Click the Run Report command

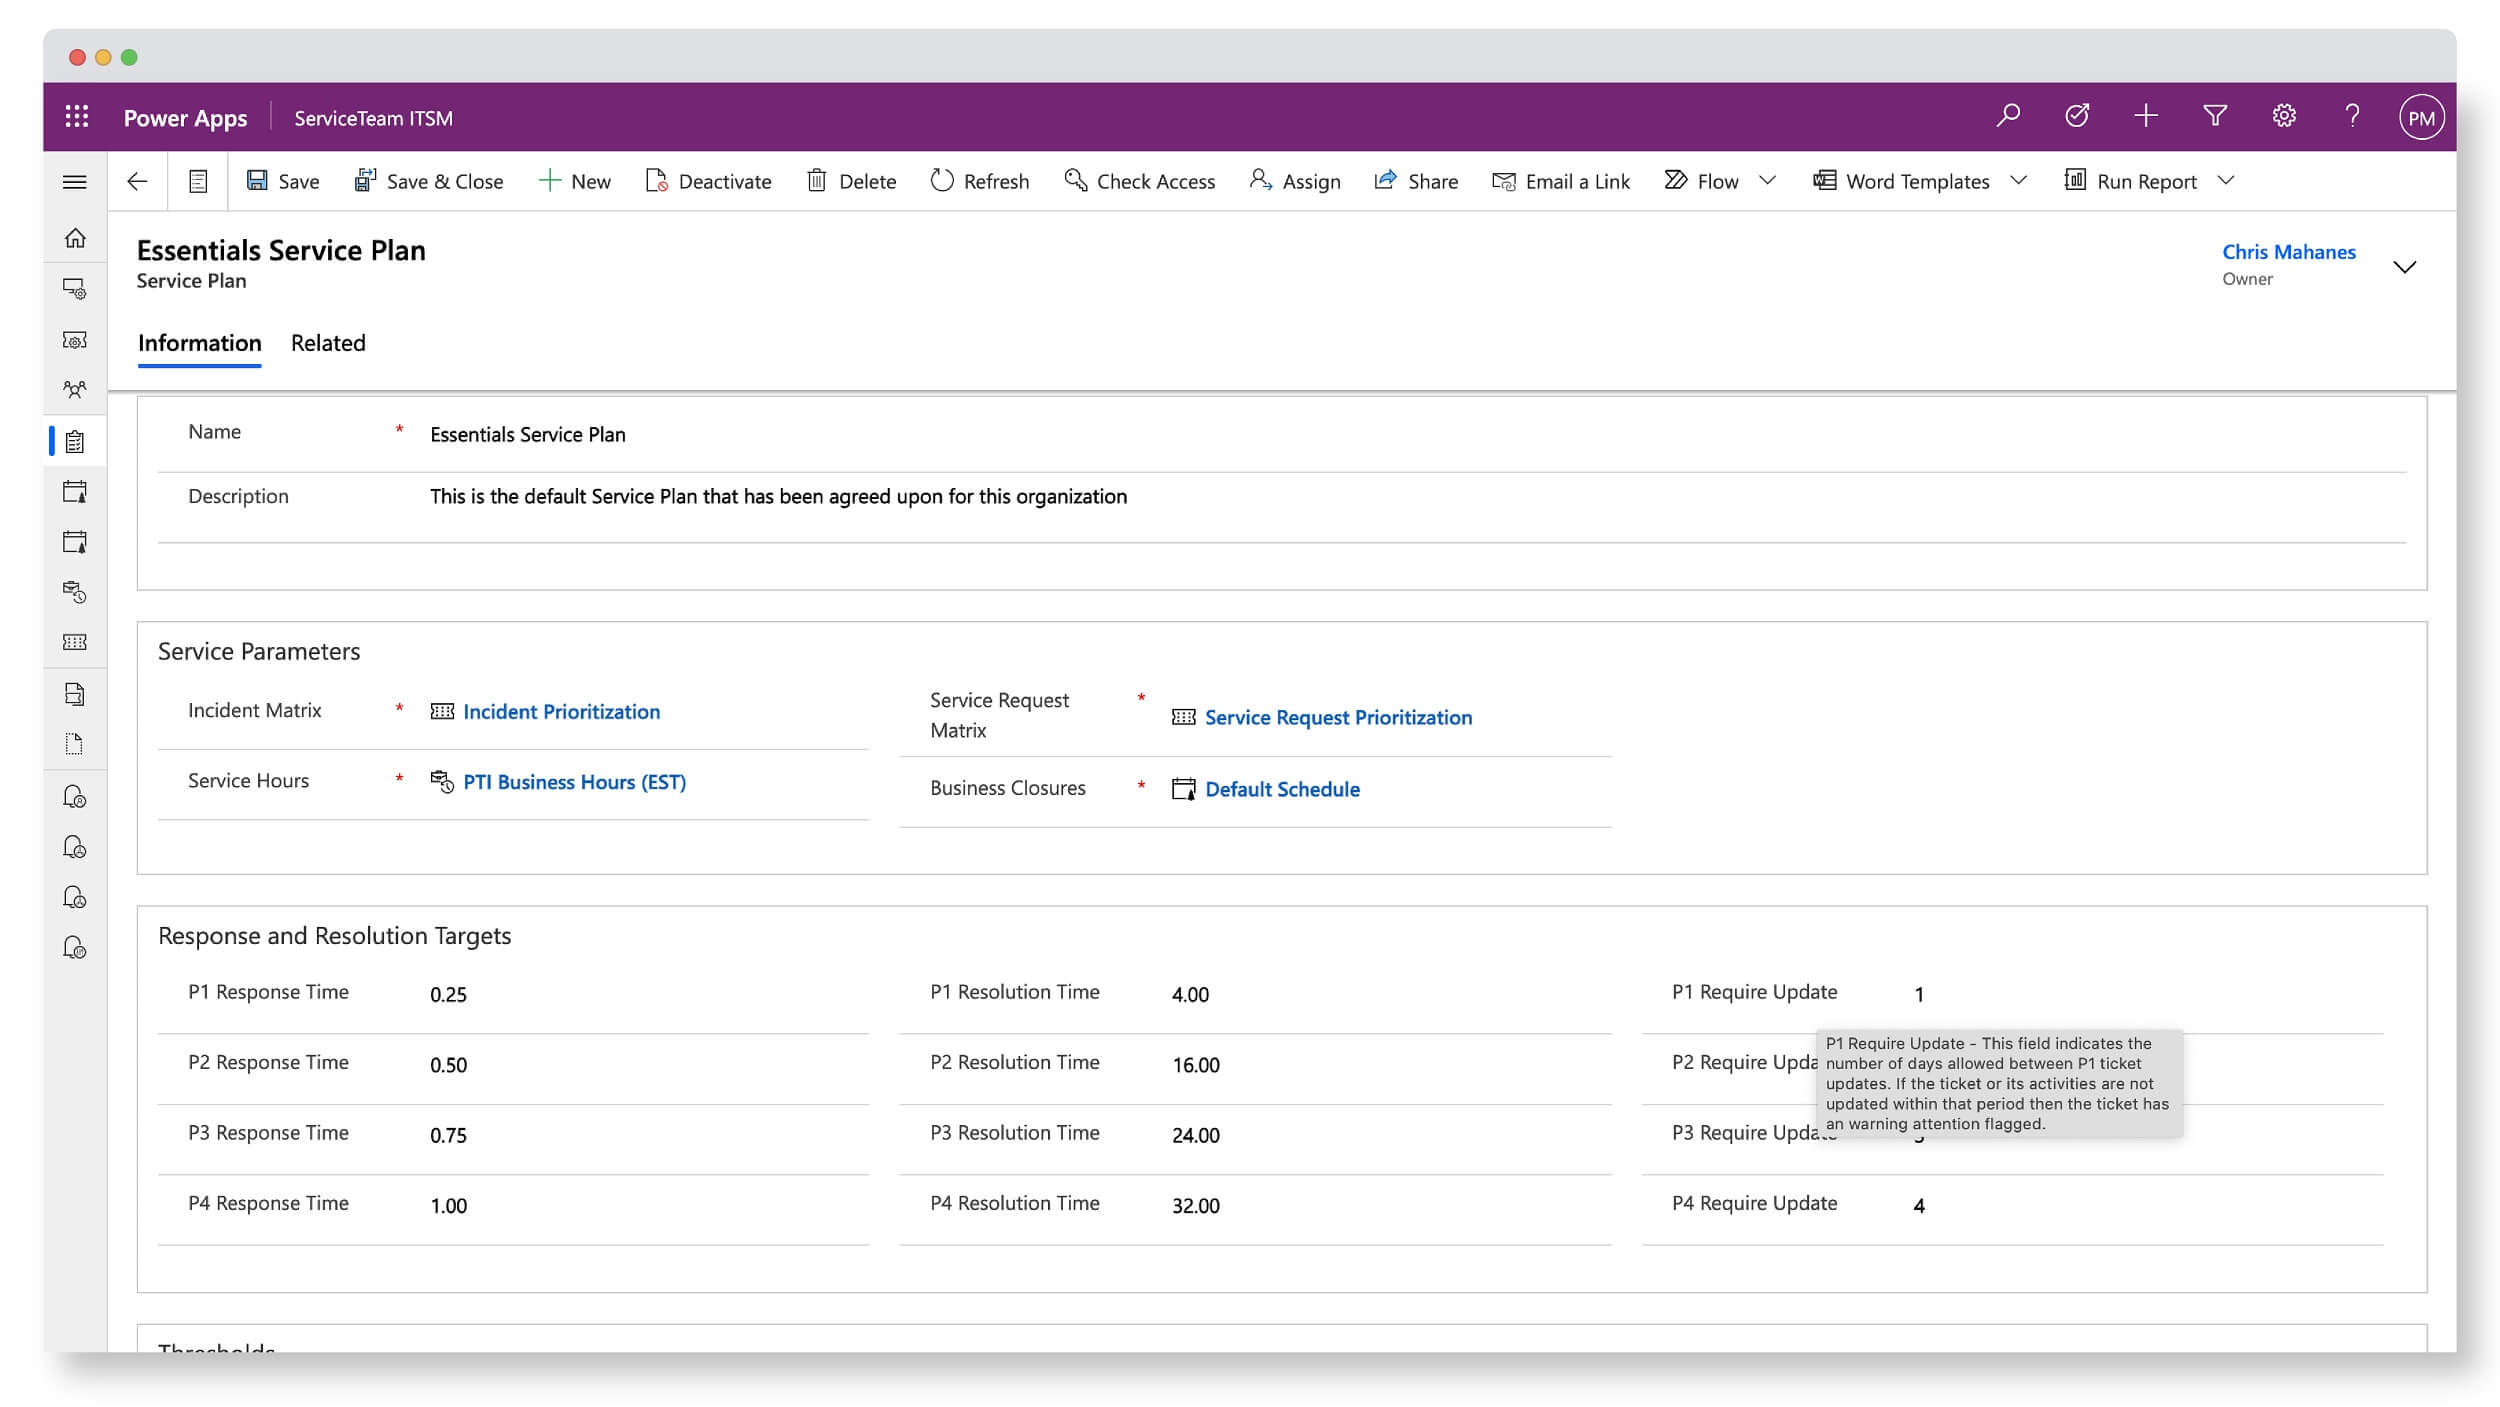pyautogui.click(x=2130, y=181)
